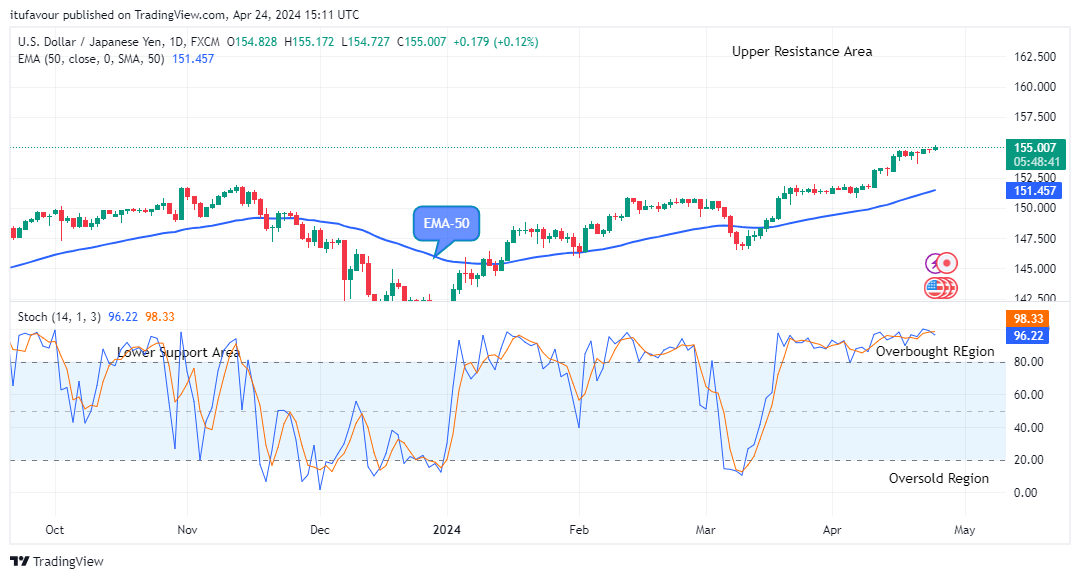The height and width of the screenshot is (579, 1080).
Task: Click the purple lightning event icon
Action: 934,263
